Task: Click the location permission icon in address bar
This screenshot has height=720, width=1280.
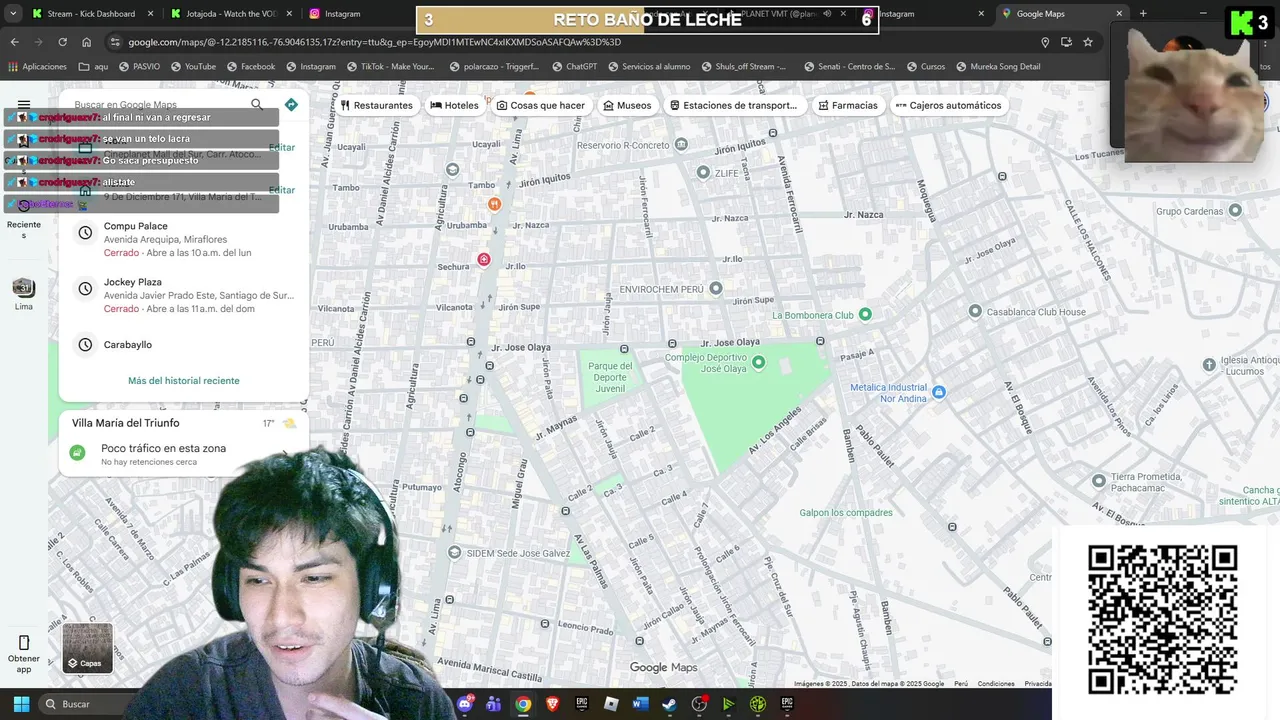Action: coord(1045,42)
